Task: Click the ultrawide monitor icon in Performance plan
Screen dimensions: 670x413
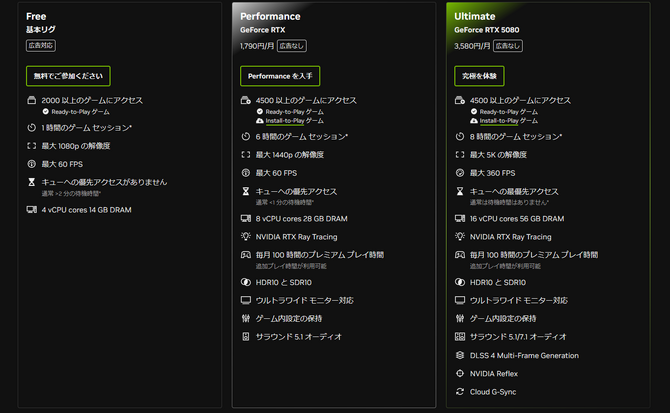Action: [x=246, y=300]
